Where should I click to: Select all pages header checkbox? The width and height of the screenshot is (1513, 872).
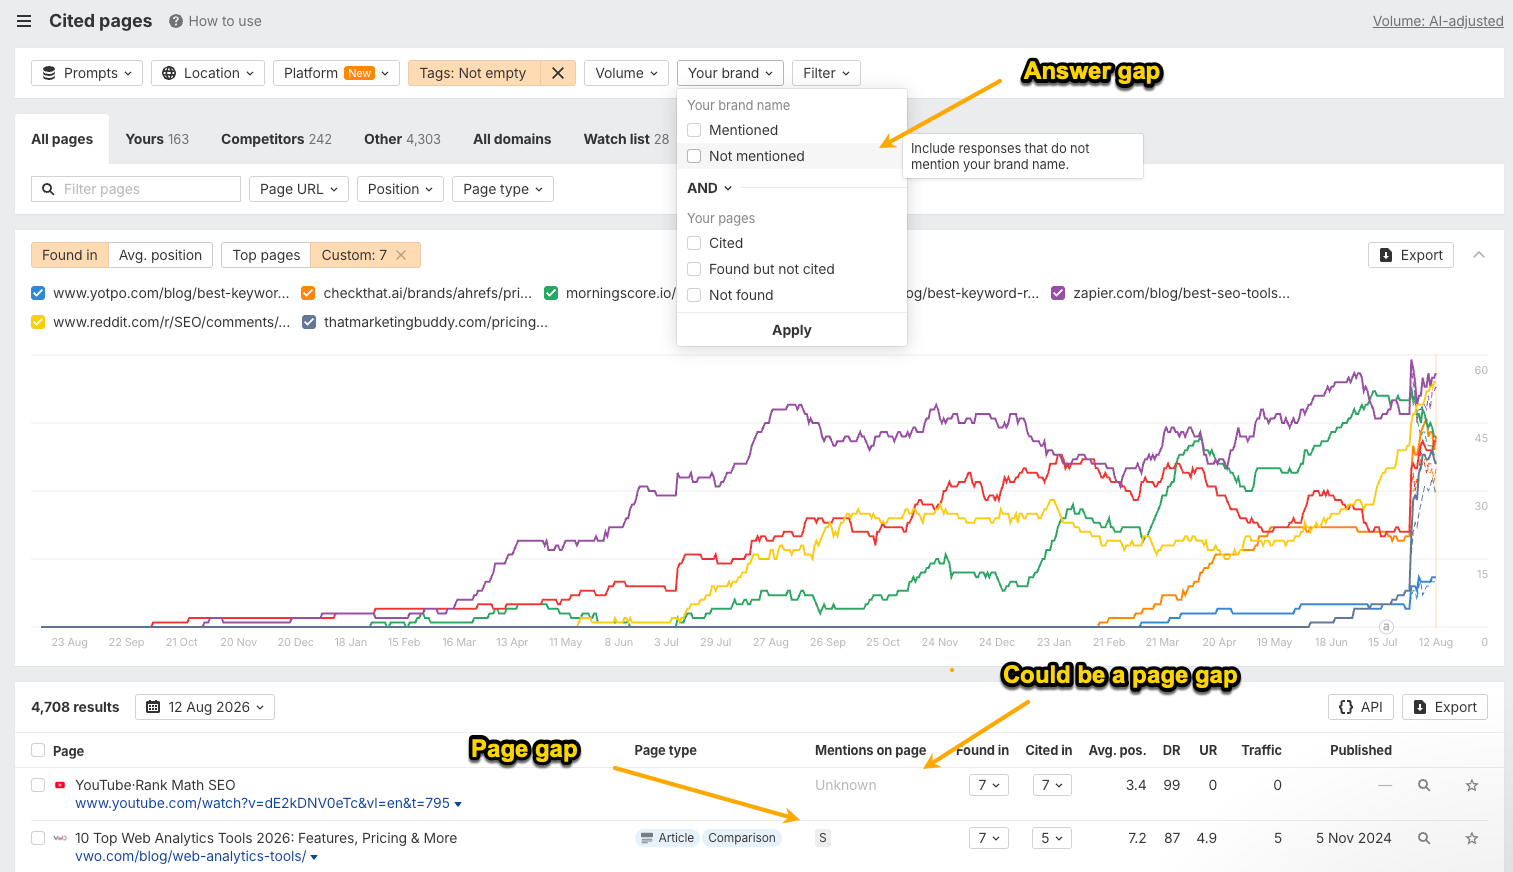pyautogui.click(x=38, y=750)
